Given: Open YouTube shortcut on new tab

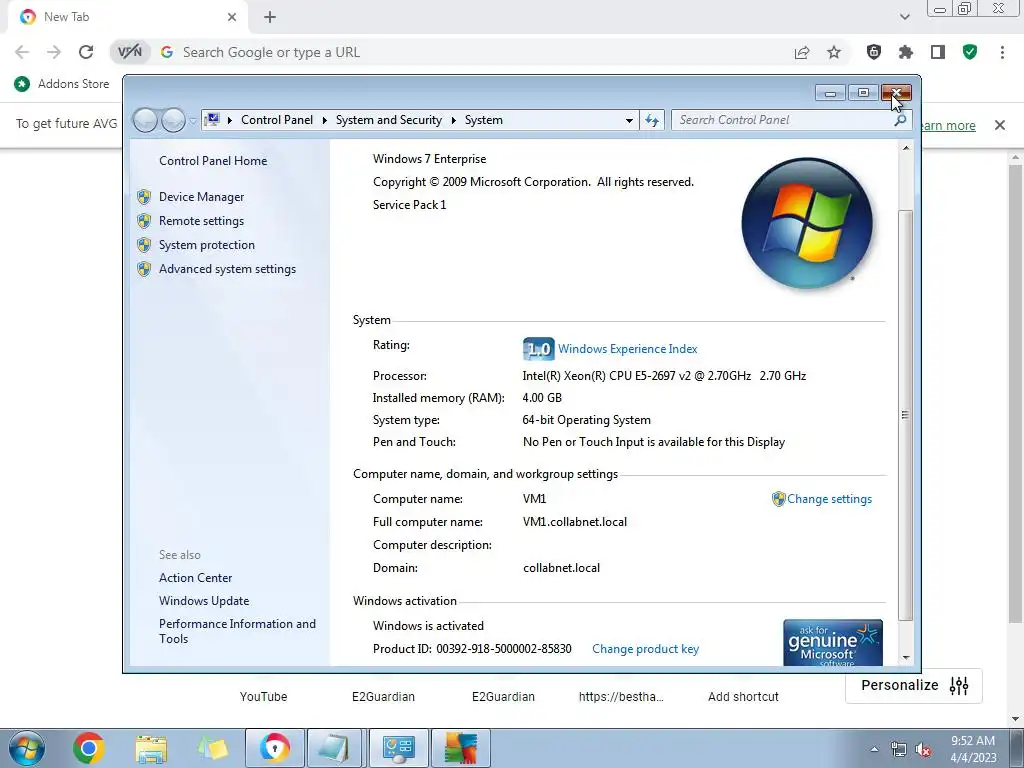Looking at the screenshot, I should 263,697.
